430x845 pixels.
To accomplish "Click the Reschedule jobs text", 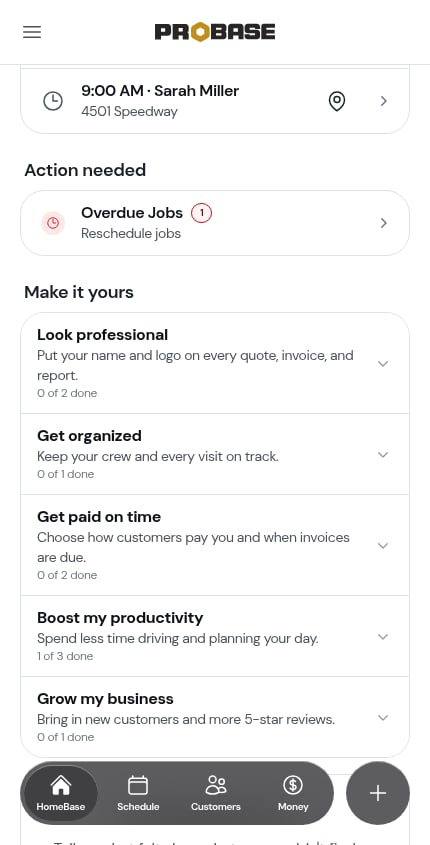I will tap(131, 233).
